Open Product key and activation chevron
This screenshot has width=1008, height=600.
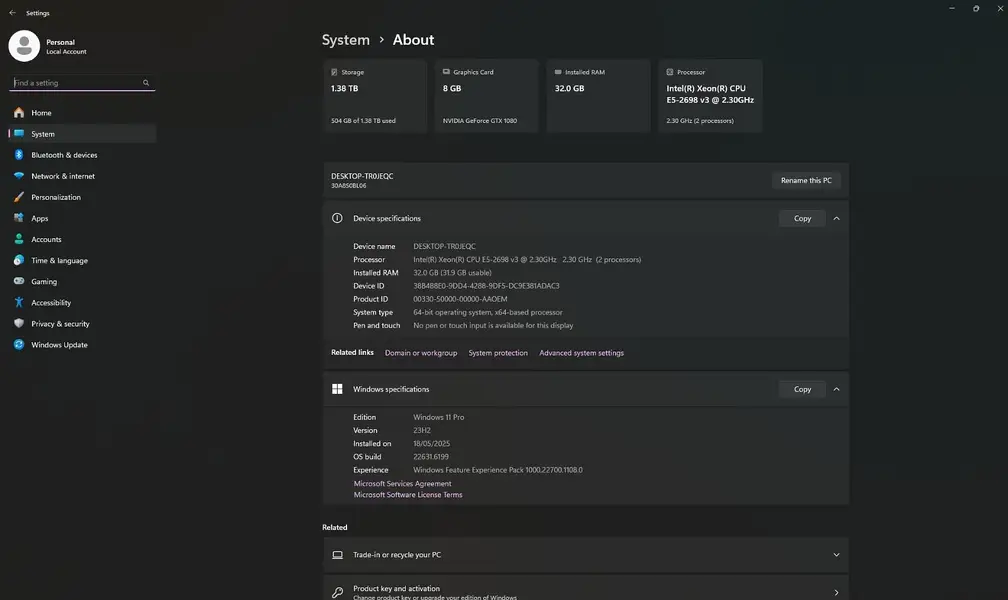(x=836, y=592)
